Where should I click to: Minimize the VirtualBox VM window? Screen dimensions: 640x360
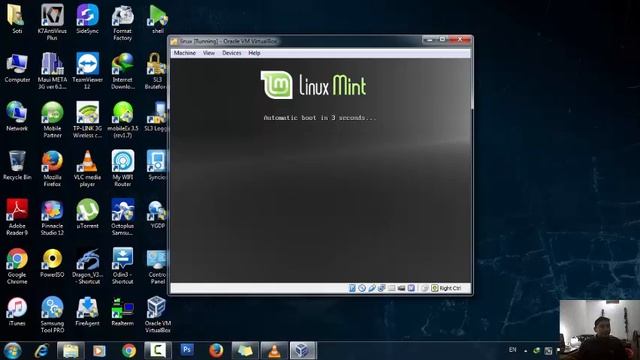pos(429,40)
